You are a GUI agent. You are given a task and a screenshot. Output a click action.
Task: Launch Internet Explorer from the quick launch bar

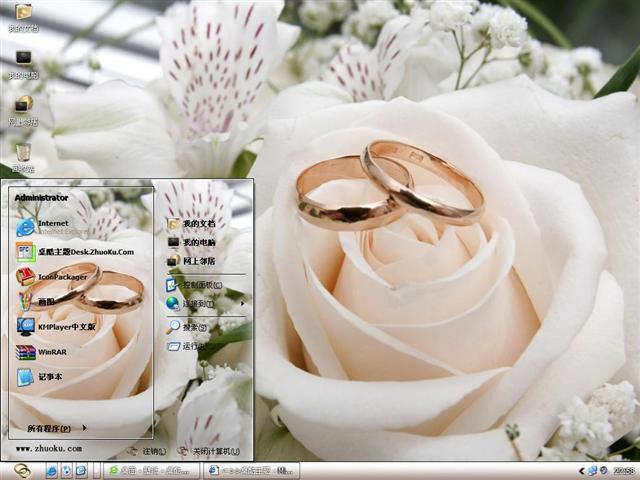pos(51,471)
